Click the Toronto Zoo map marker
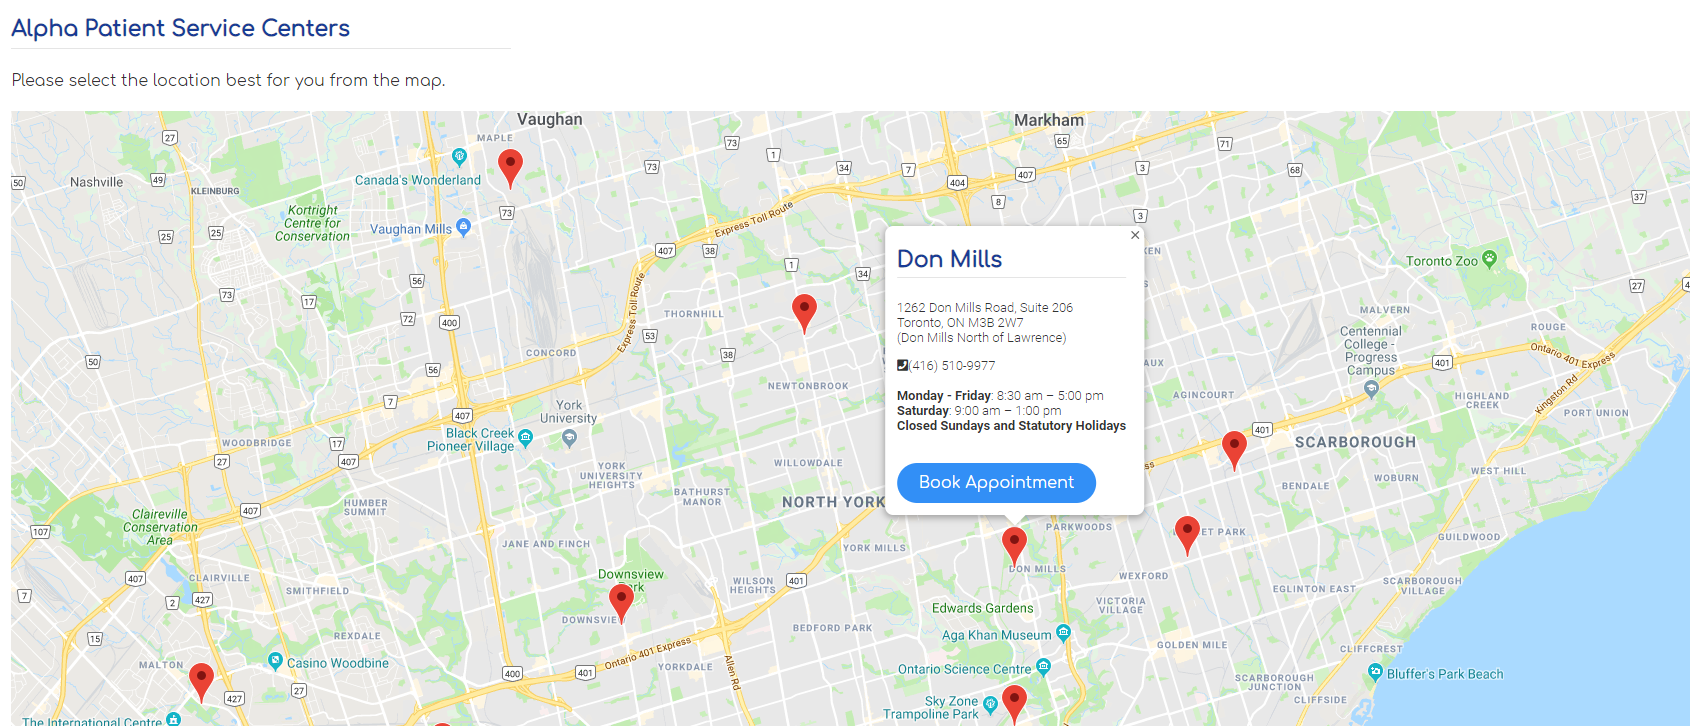1690x726 pixels. coord(1489,259)
